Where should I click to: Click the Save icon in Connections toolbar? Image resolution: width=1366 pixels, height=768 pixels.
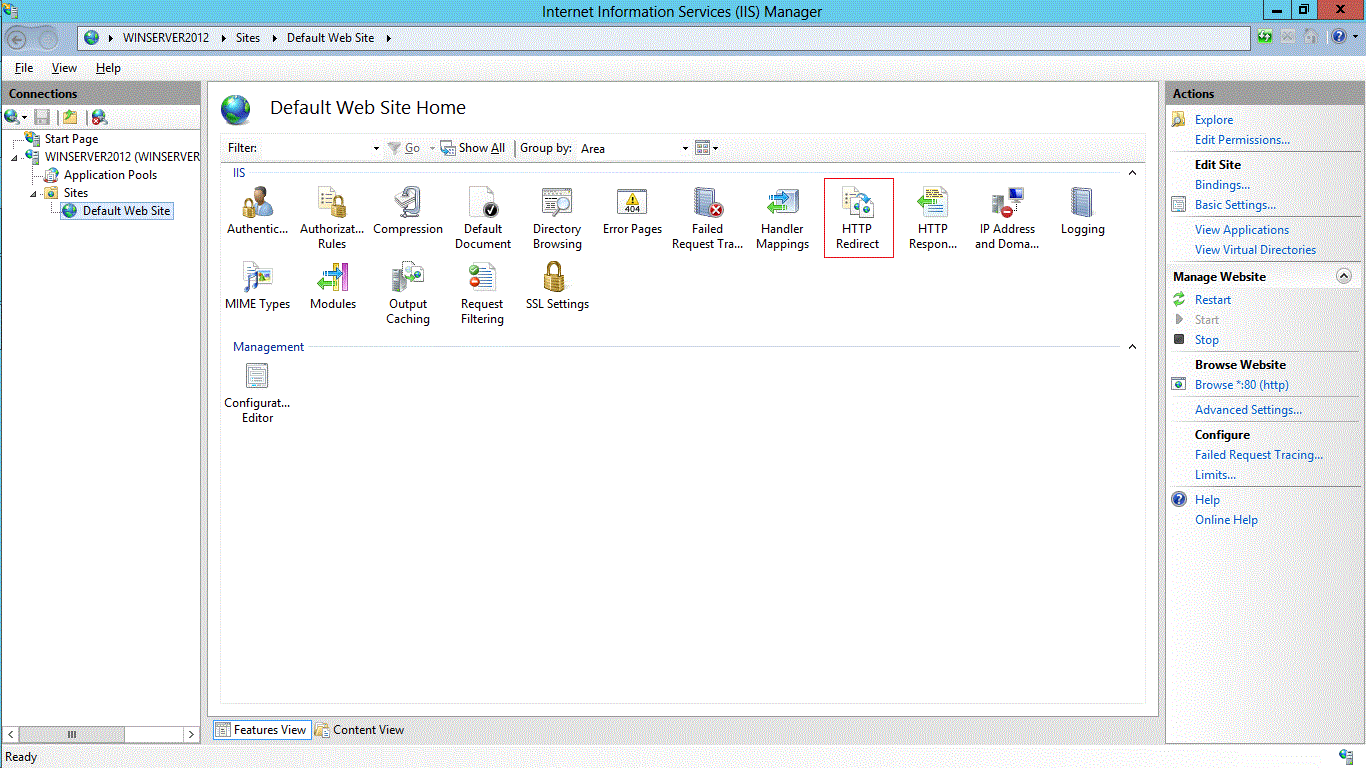42,117
